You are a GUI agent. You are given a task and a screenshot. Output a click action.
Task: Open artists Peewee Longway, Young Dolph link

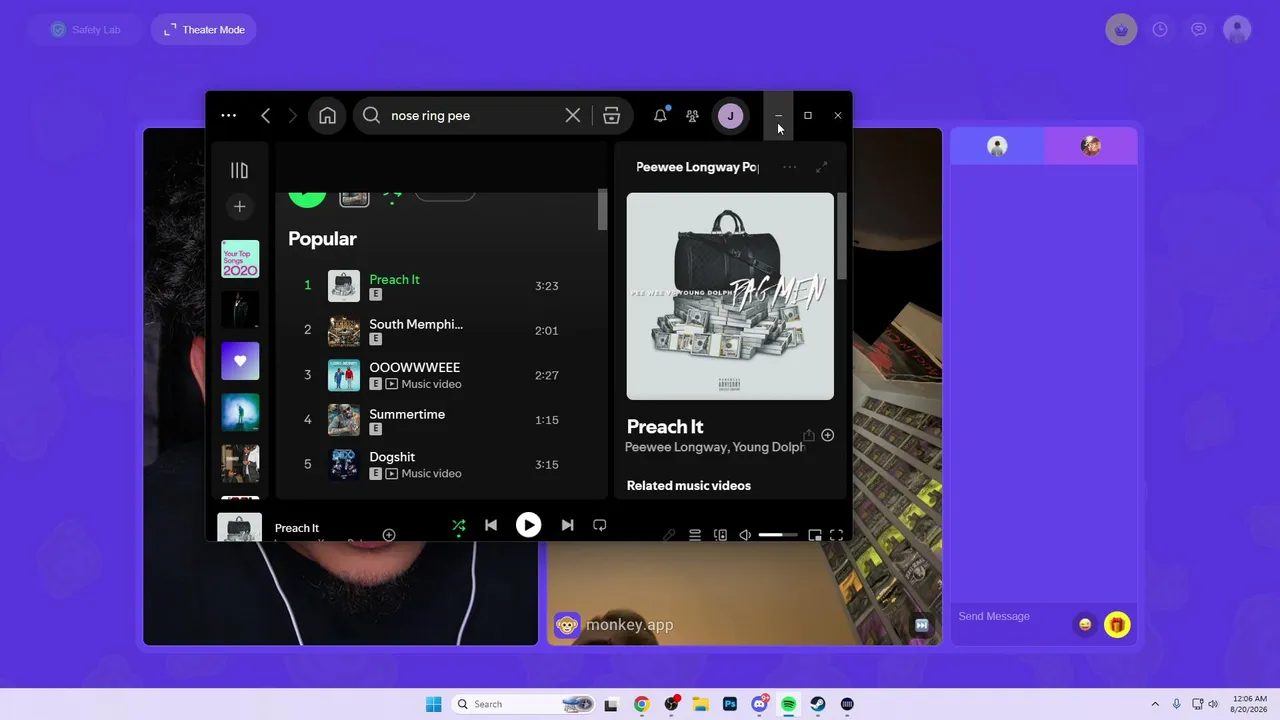click(x=715, y=448)
